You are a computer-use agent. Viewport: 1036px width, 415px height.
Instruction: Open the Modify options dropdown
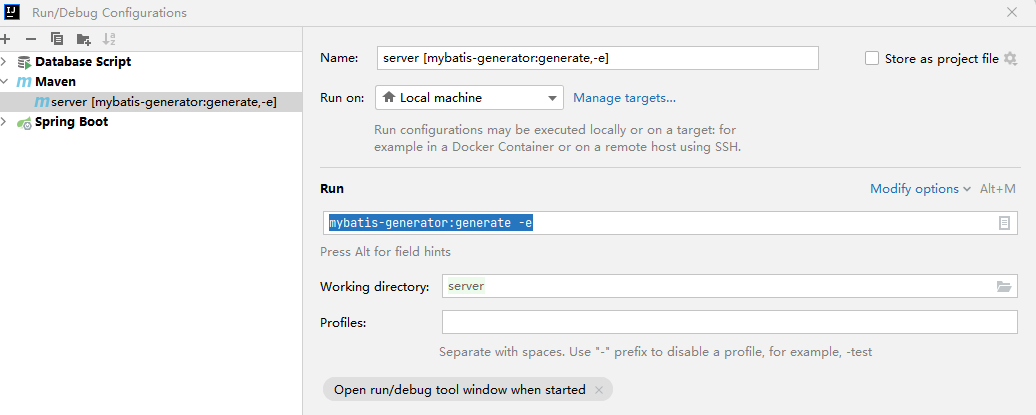tap(920, 189)
